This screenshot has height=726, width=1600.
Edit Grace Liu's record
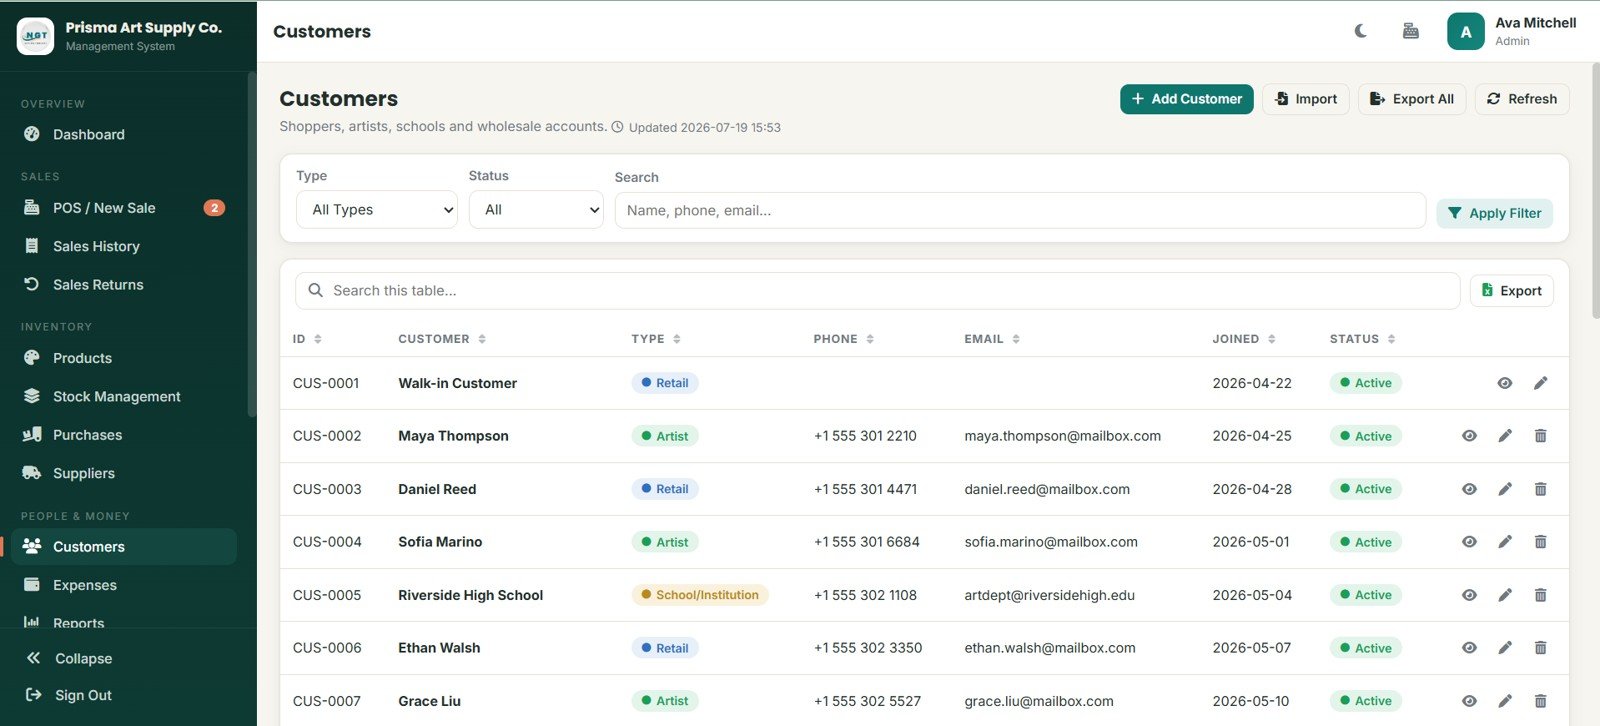pyautogui.click(x=1505, y=701)
